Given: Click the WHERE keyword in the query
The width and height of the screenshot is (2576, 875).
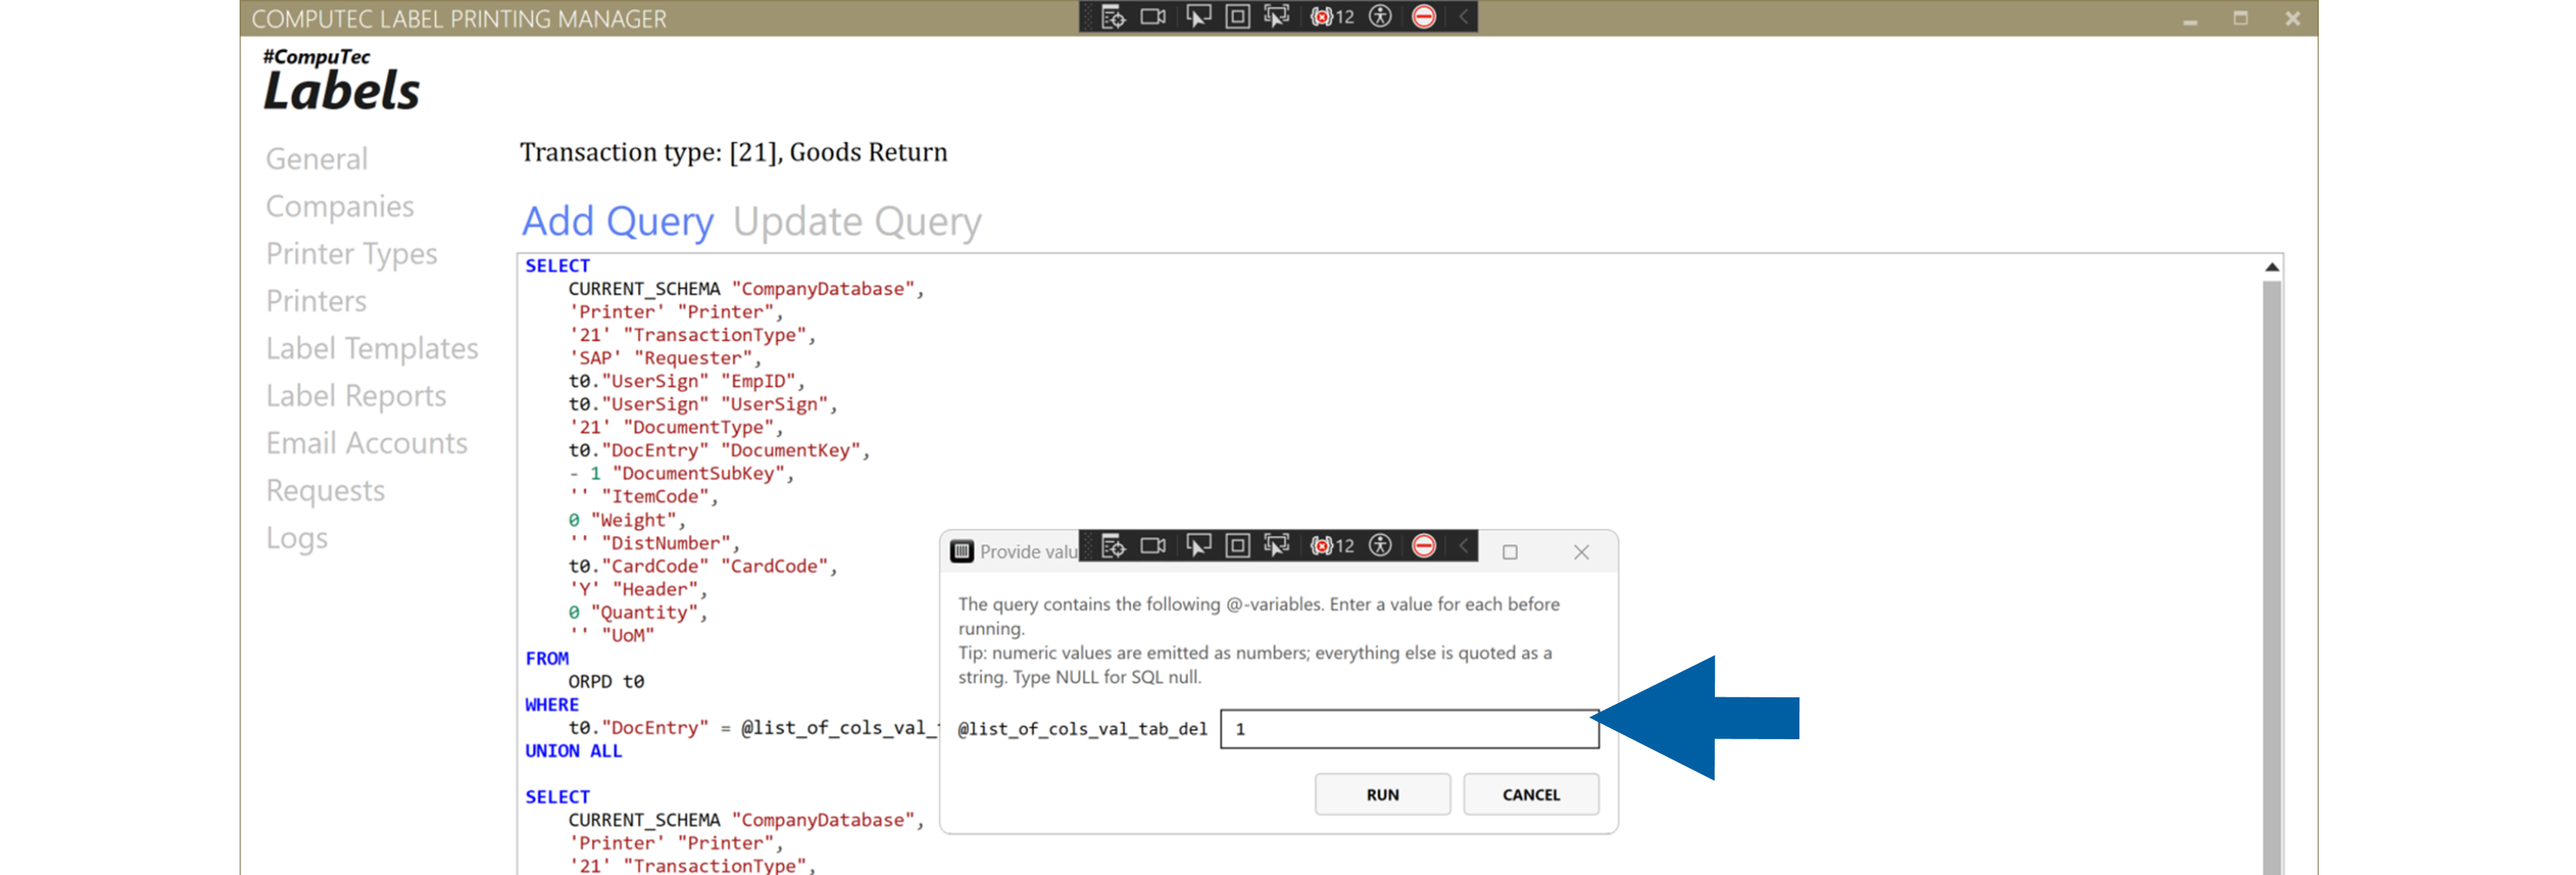Looking at the screenshot, I should (552, 705).
